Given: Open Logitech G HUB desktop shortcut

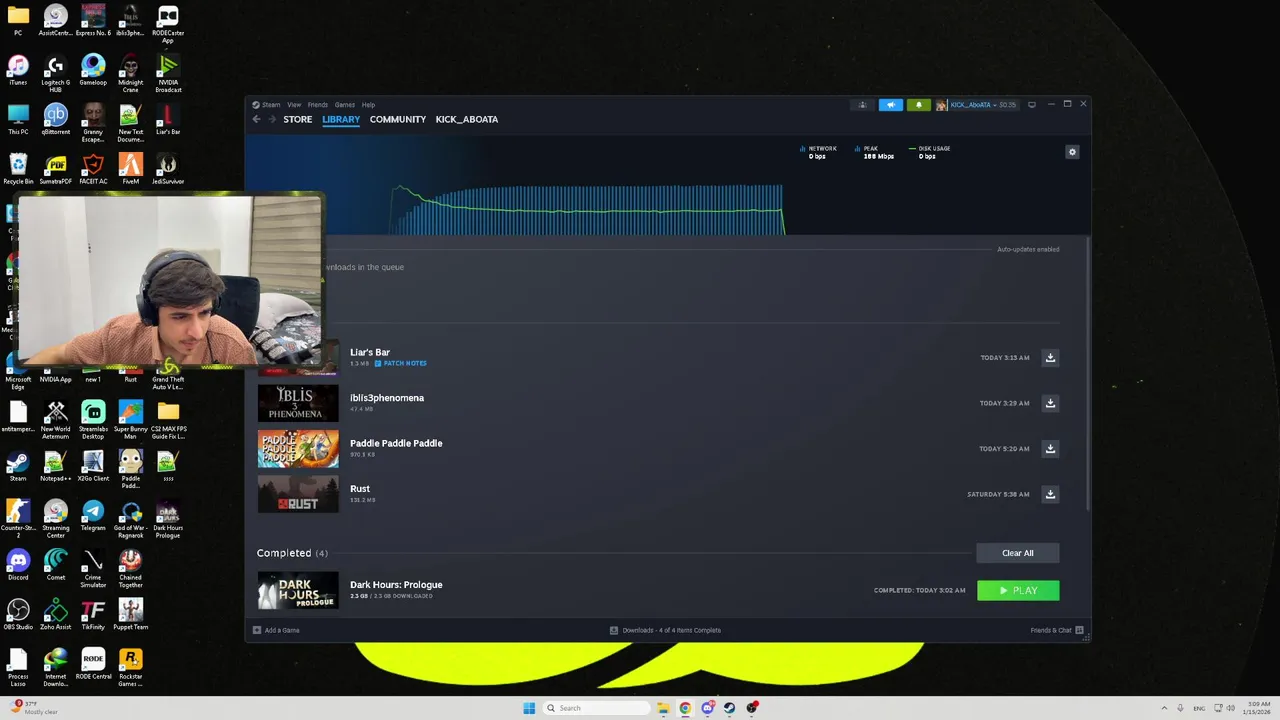Looking at the screenshot, I should click(56, 73).
